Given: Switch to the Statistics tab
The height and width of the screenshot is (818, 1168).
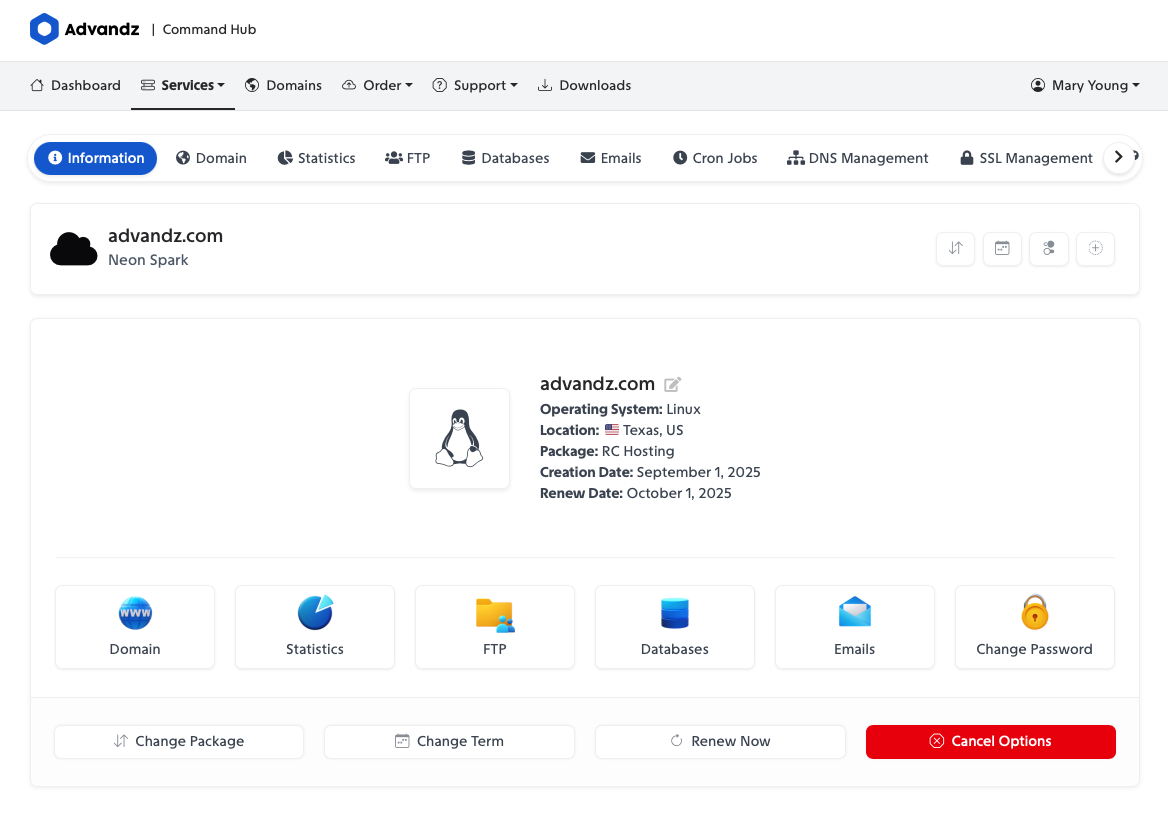Looking at the screenshot, I should 316,158.
